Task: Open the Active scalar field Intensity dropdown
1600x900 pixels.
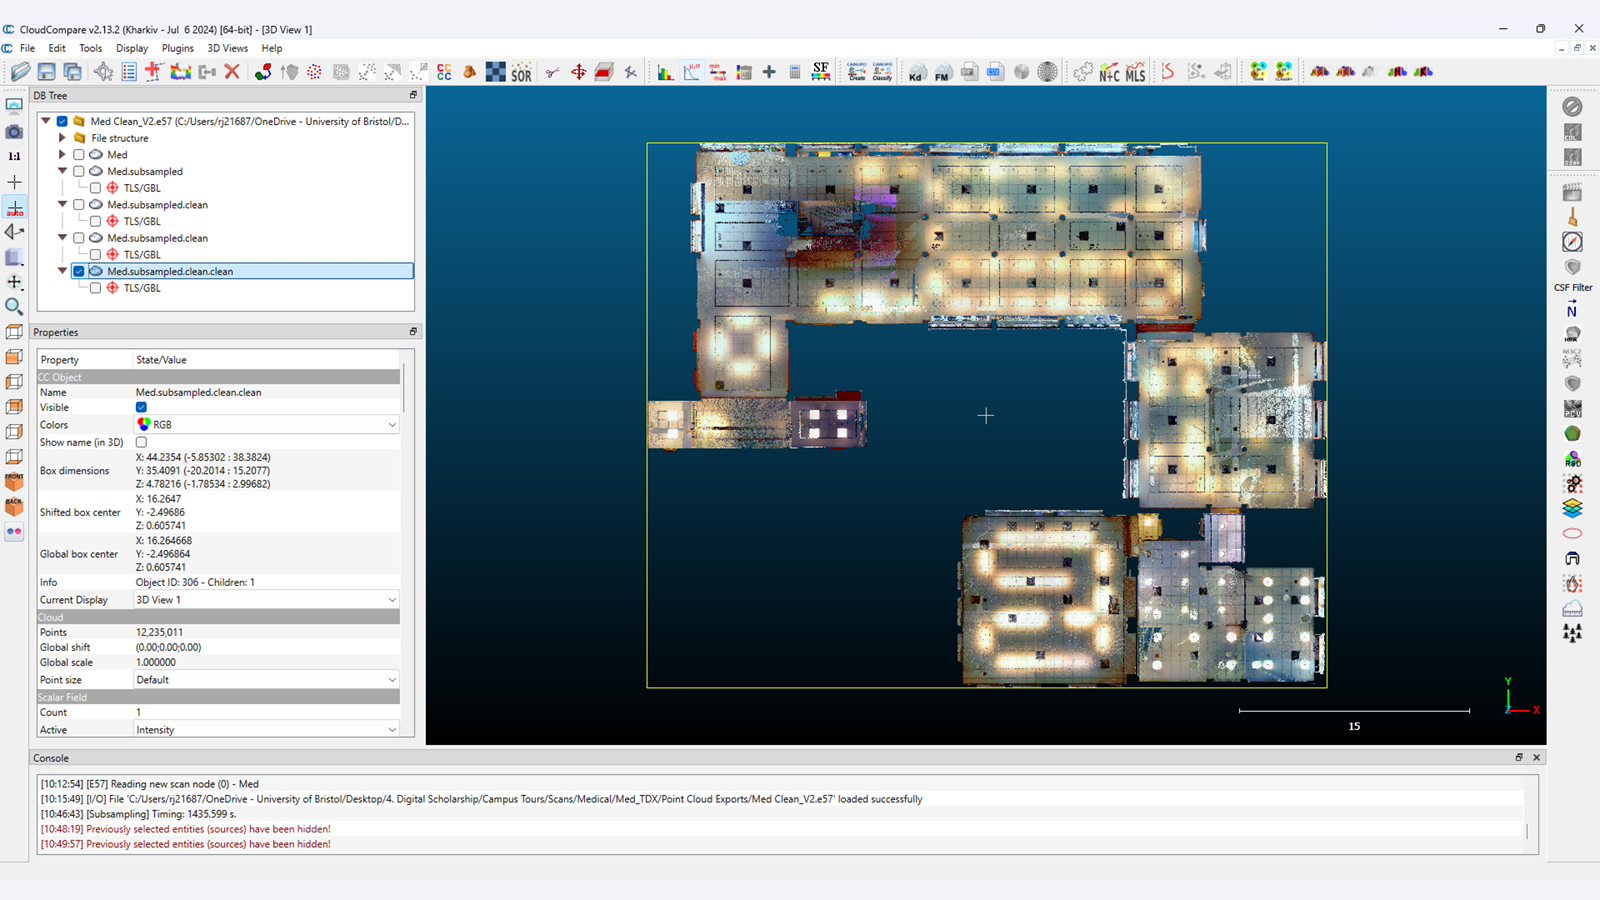Action: [267, 730]
